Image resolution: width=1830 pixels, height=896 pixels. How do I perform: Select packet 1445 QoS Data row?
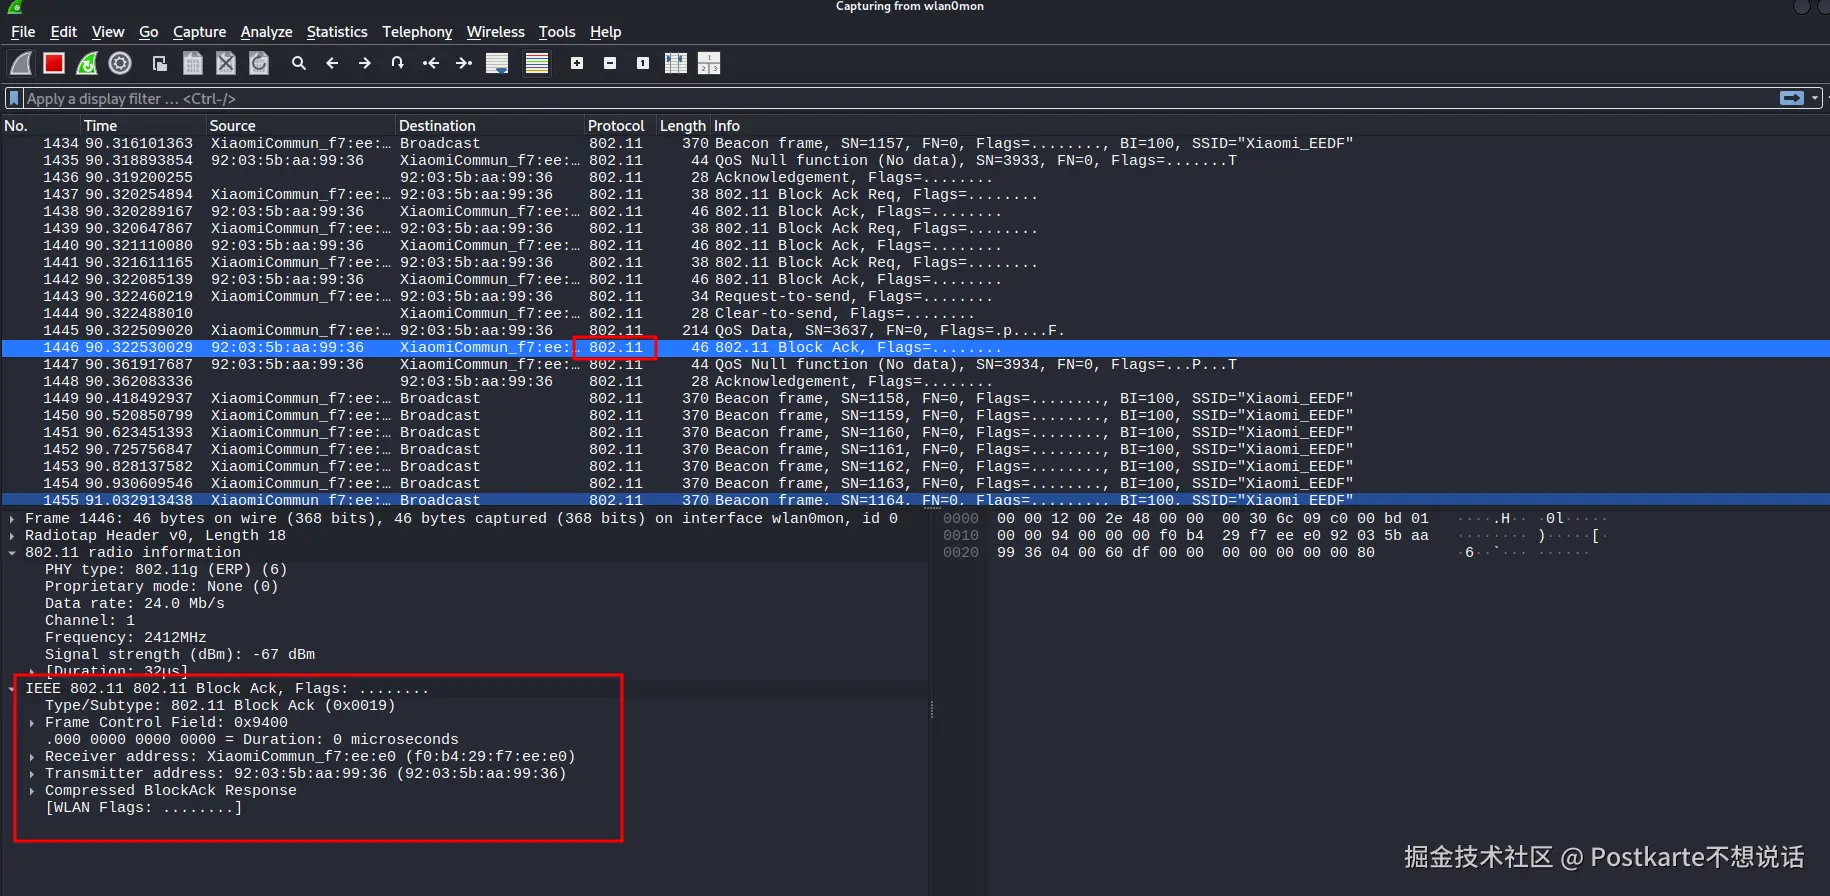[915, 330]
